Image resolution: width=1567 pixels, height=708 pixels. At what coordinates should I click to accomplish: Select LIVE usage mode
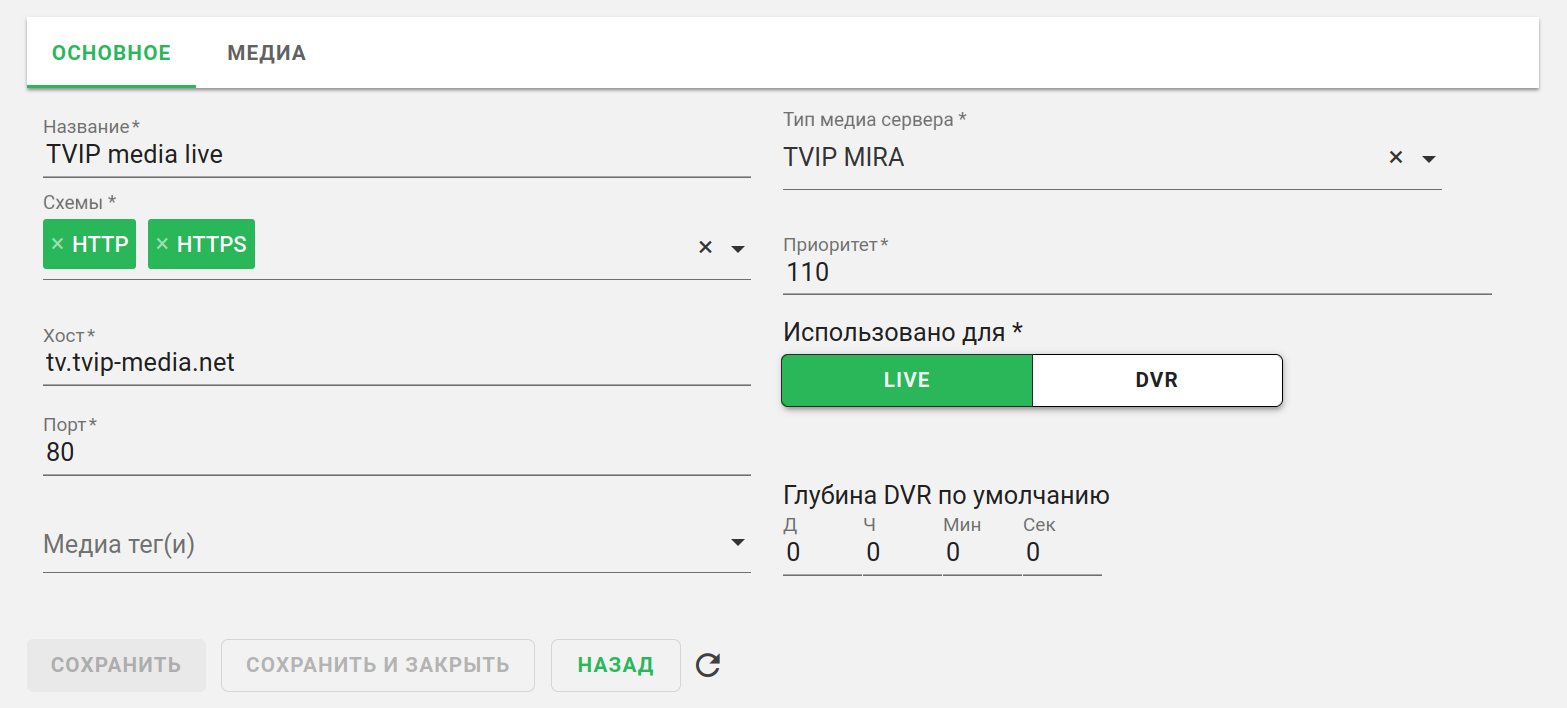906,381
